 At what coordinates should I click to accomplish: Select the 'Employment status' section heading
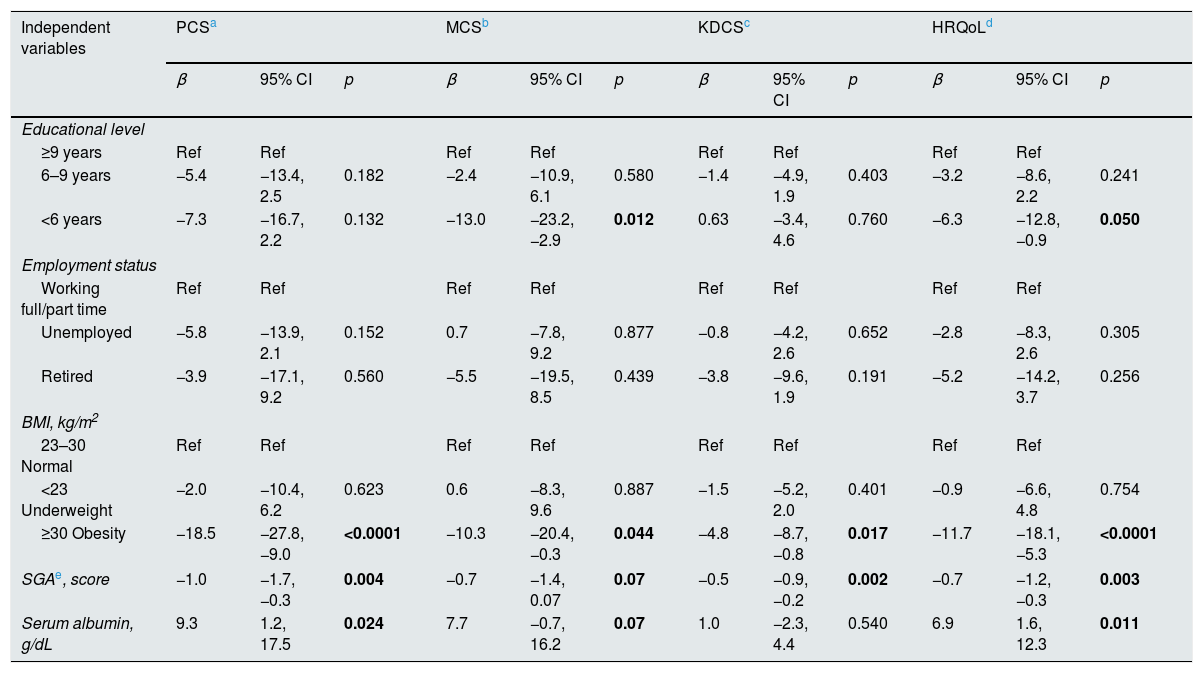click(x=89, y=265)
